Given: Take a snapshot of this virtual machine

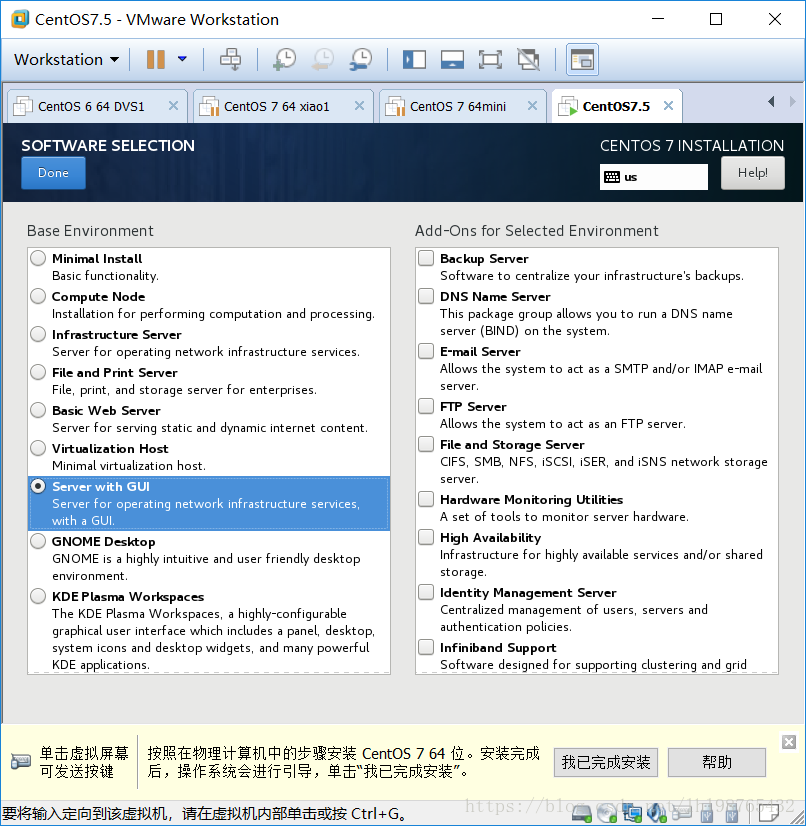Looking at the screenshot, I should (284, 60).
